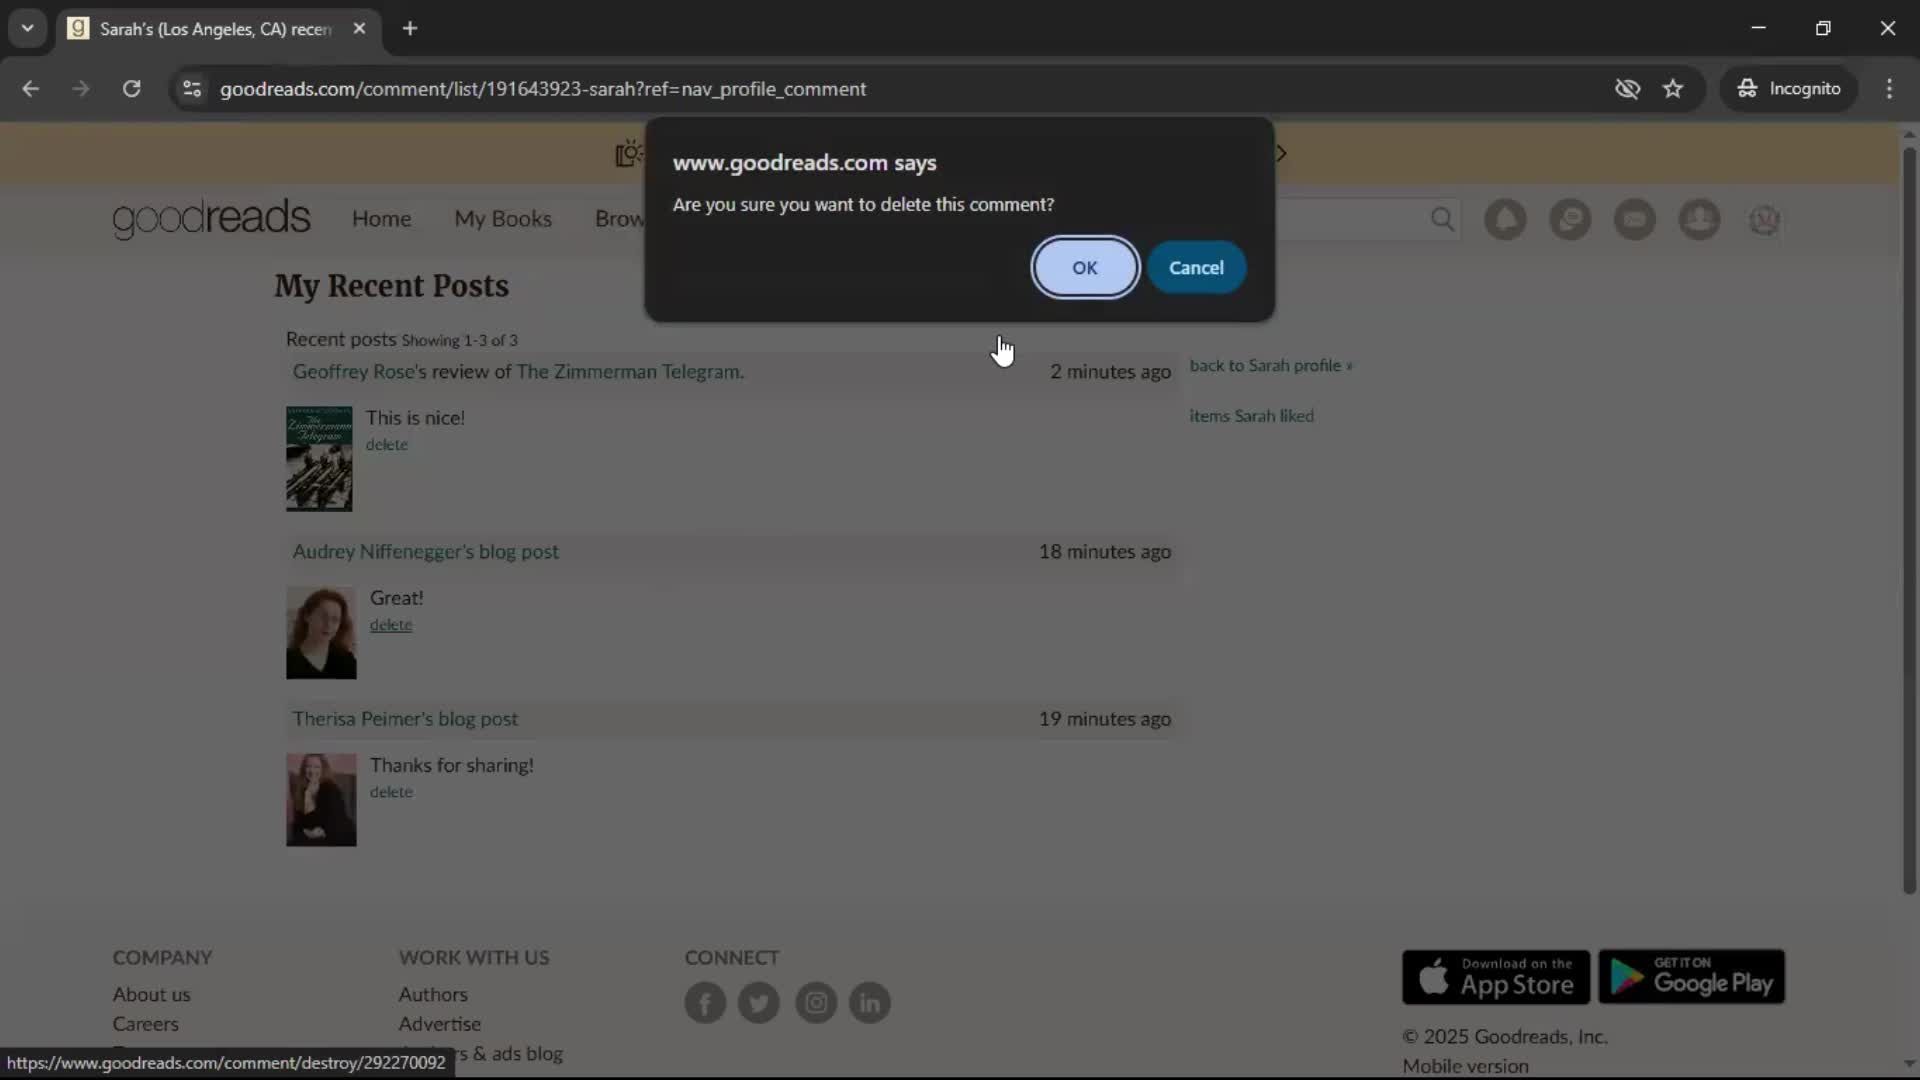
Task: Open the Advertise footer link
Action: [x=439, y=1024]
